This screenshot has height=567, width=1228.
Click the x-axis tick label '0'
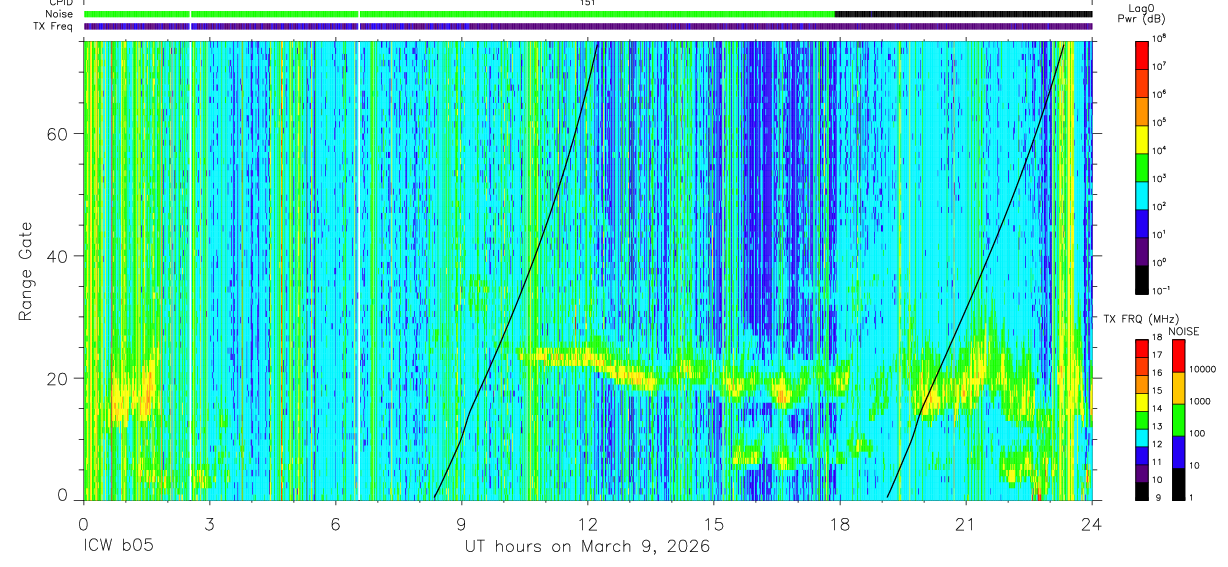83,523
